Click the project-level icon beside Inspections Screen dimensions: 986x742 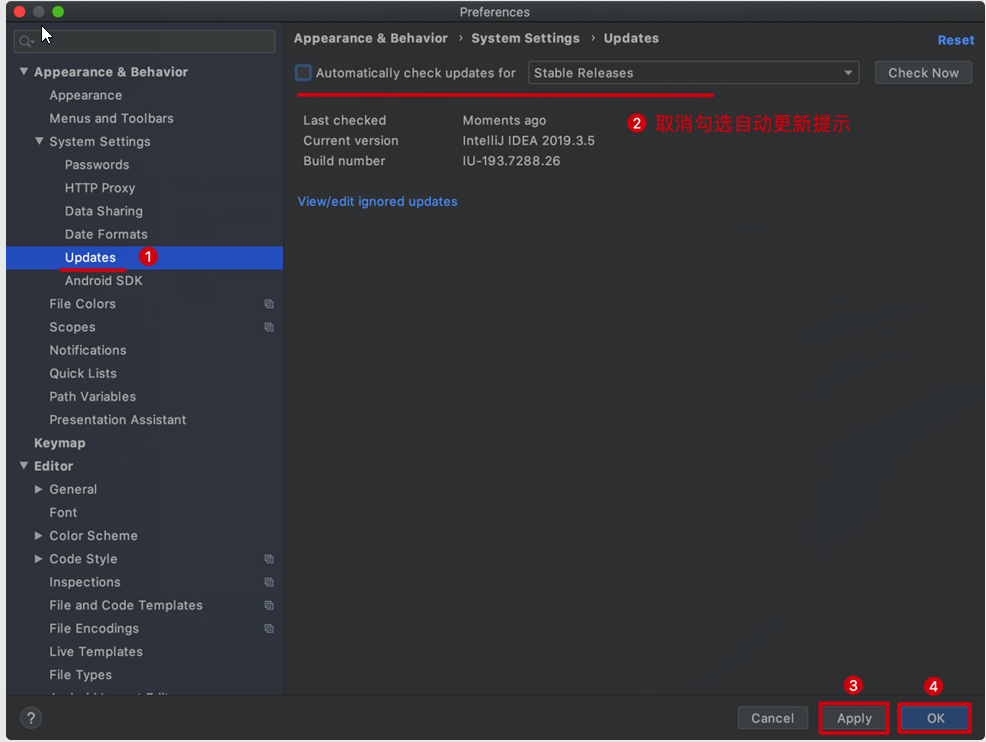click(269, 582)
